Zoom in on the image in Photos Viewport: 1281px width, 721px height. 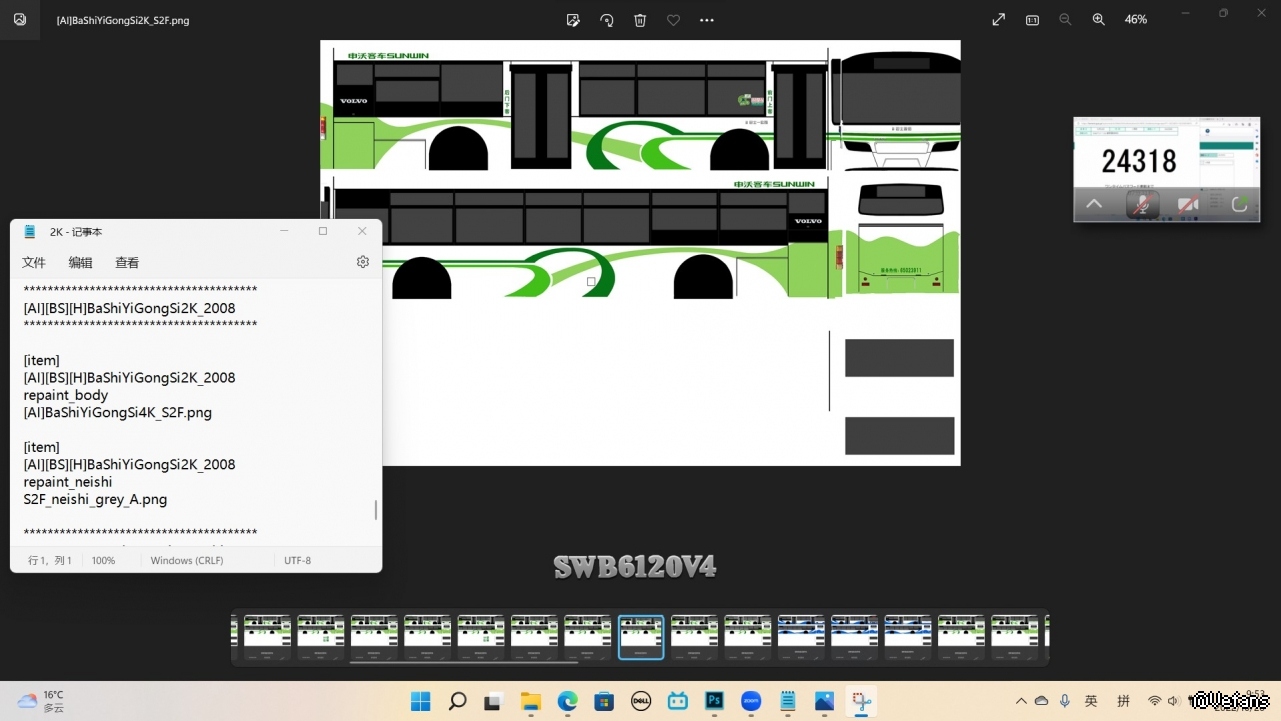coord(1098,20)
